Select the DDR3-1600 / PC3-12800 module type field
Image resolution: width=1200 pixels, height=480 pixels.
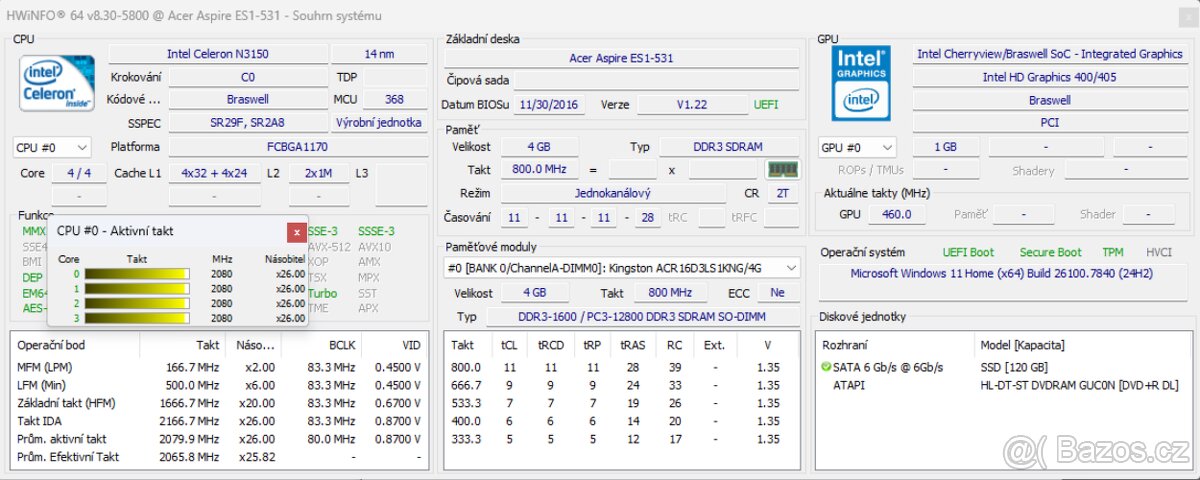pos(643,317)
